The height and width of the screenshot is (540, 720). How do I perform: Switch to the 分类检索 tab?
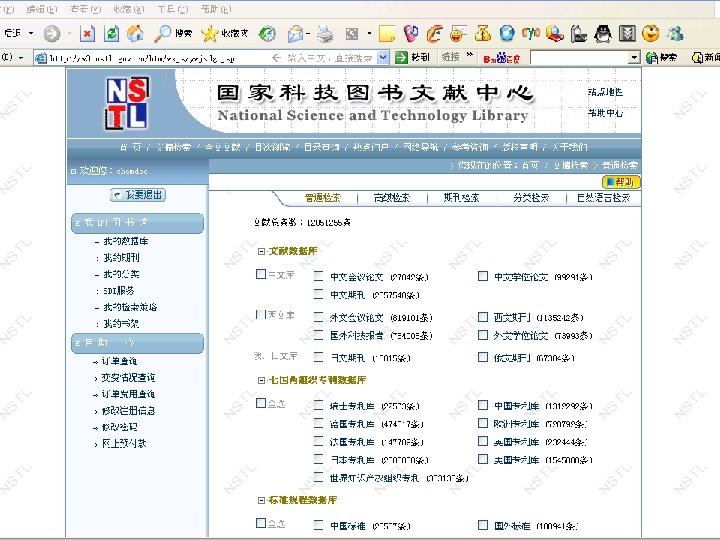(531, 198)
